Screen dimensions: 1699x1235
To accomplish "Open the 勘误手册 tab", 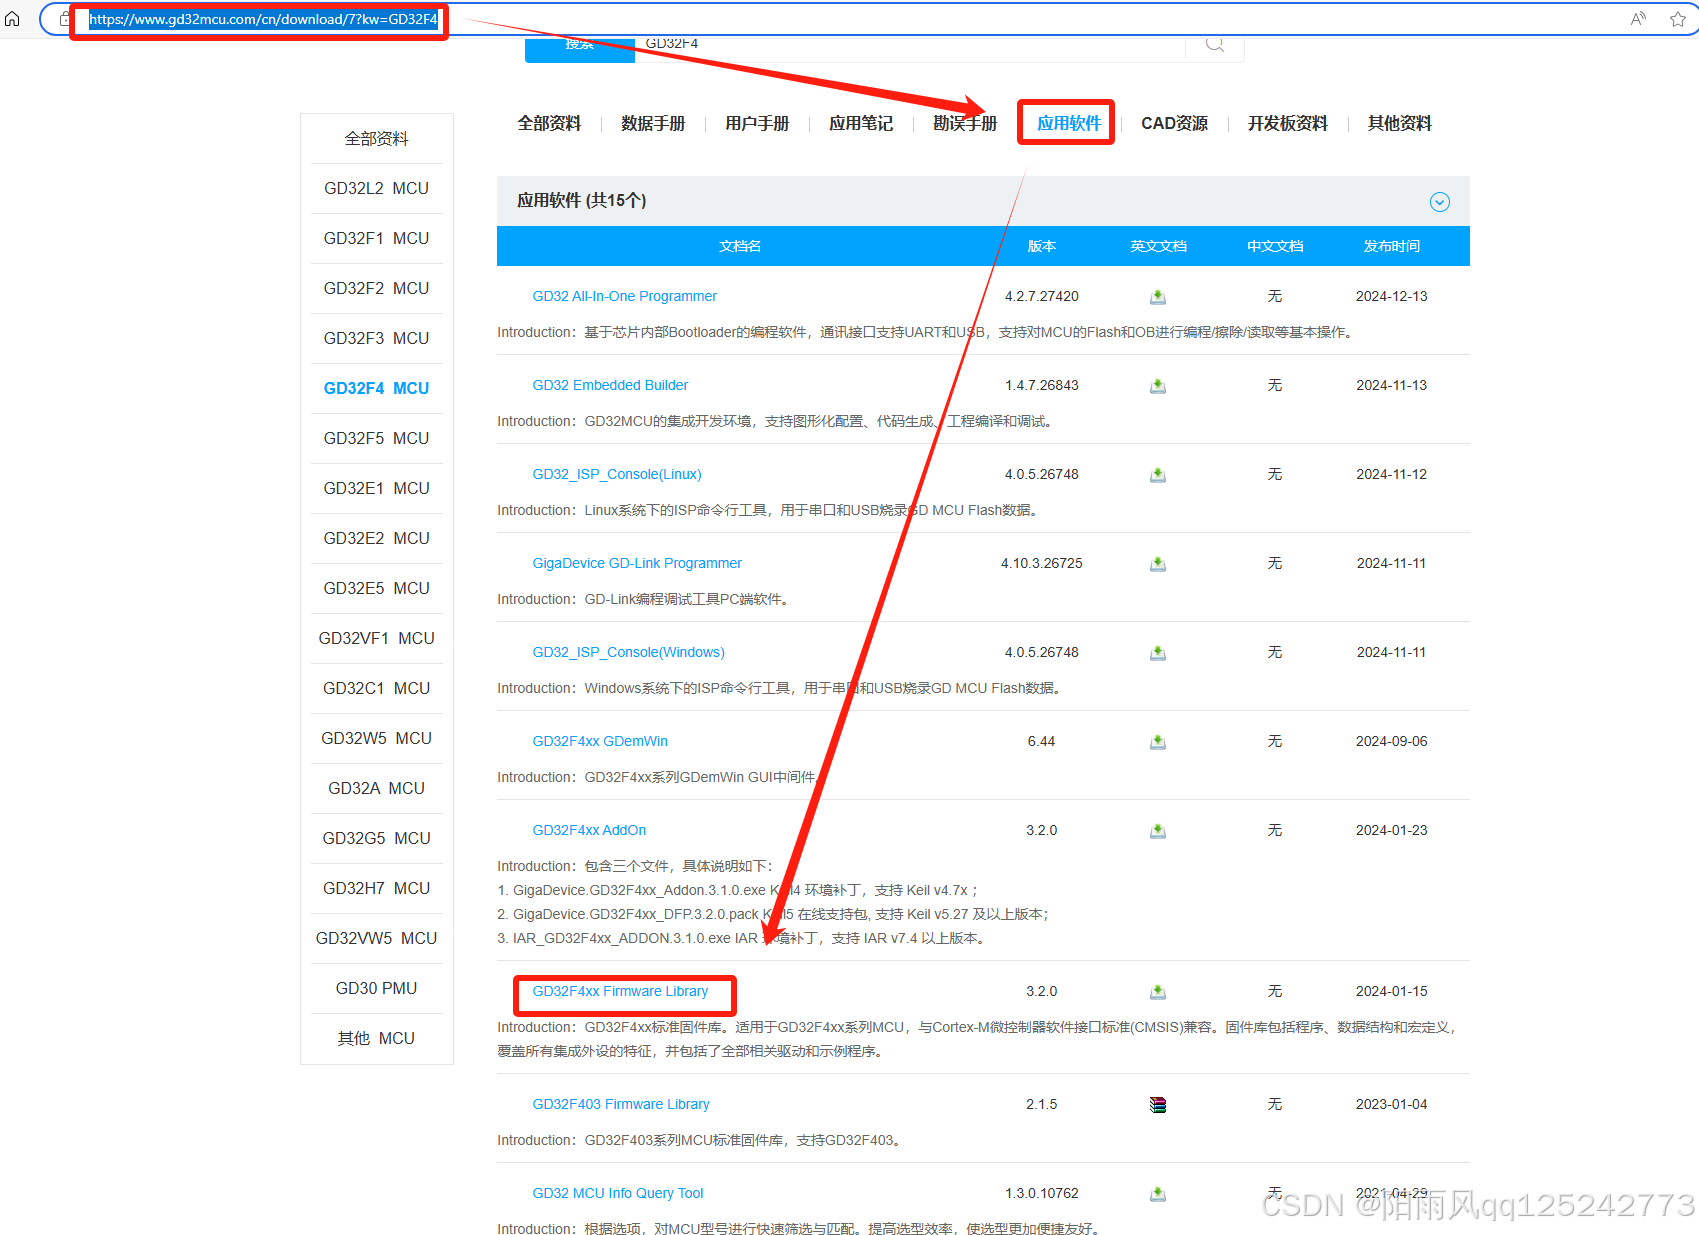I will coord(965,123).
